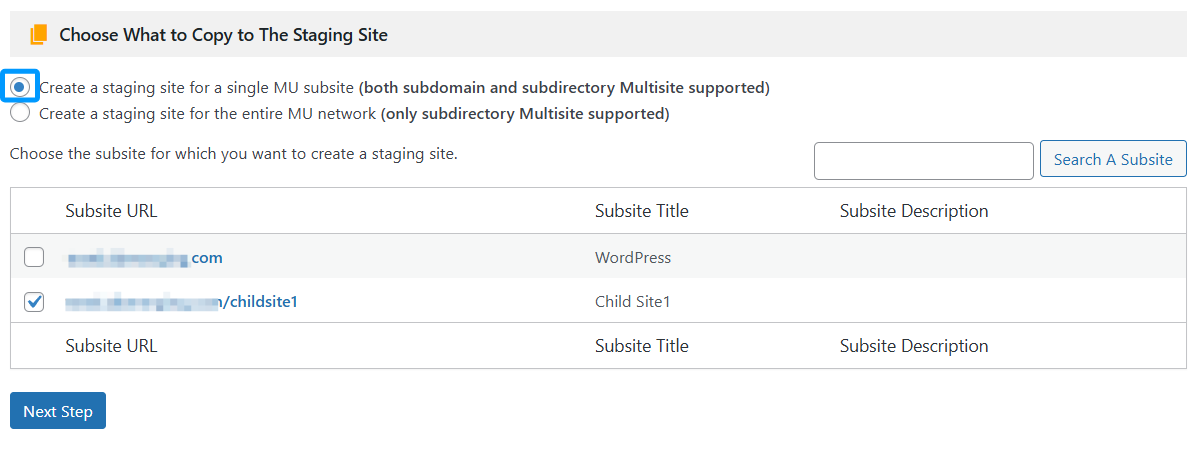
Task: Click the orange copy icon in header
Action: click(38, 35)
